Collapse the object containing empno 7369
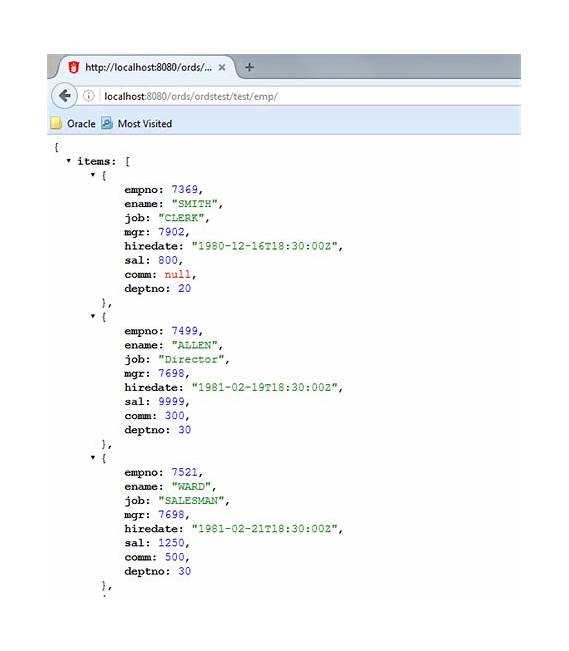 [x=93, y=175]
